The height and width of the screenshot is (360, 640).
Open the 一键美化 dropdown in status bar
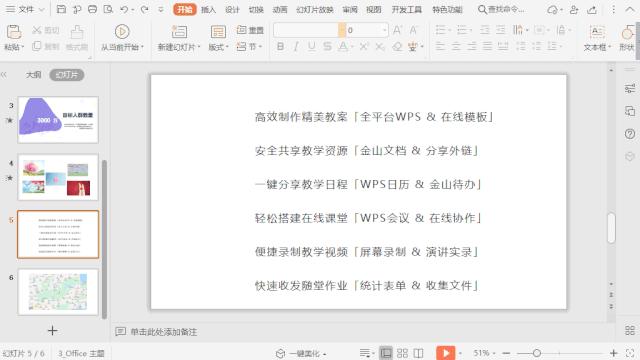tap(324, 353)
